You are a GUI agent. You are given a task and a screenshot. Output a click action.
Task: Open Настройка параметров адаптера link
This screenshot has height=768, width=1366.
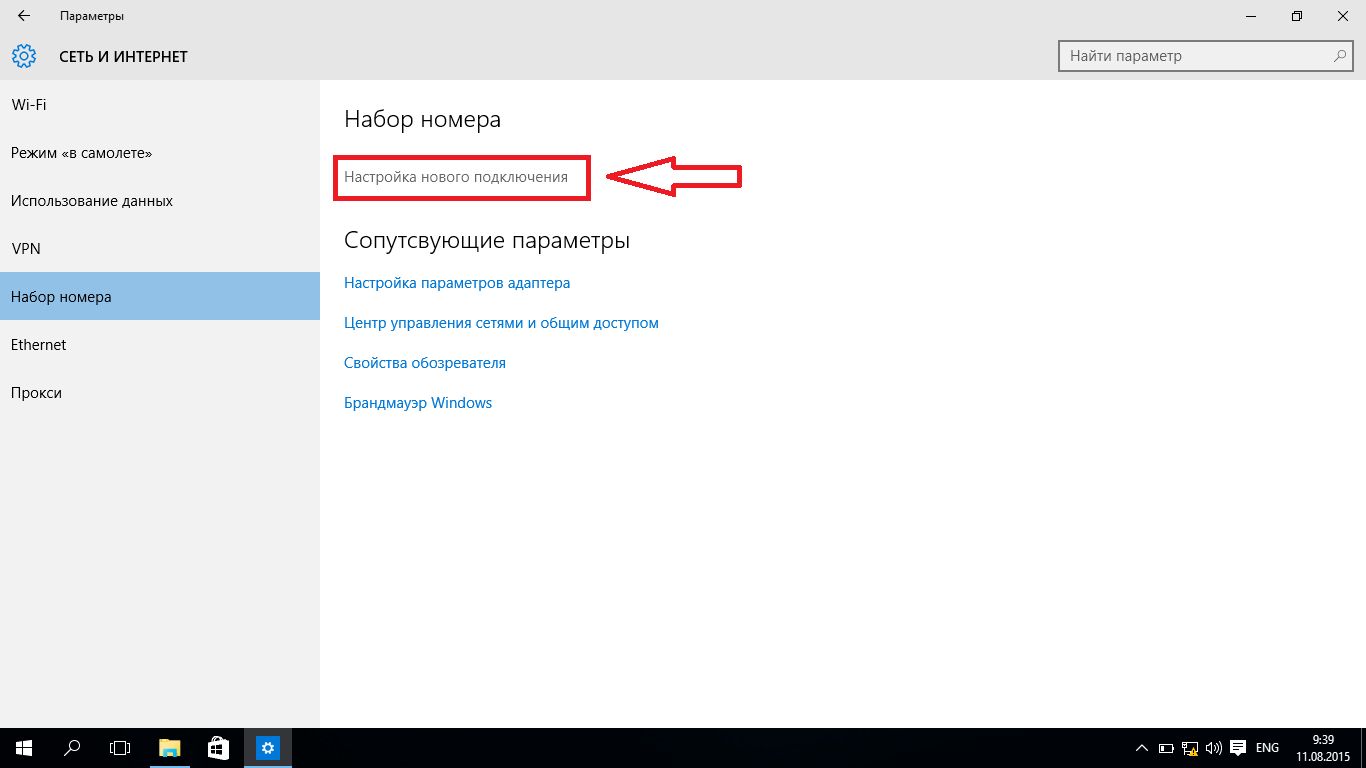[x=457, y=283]
